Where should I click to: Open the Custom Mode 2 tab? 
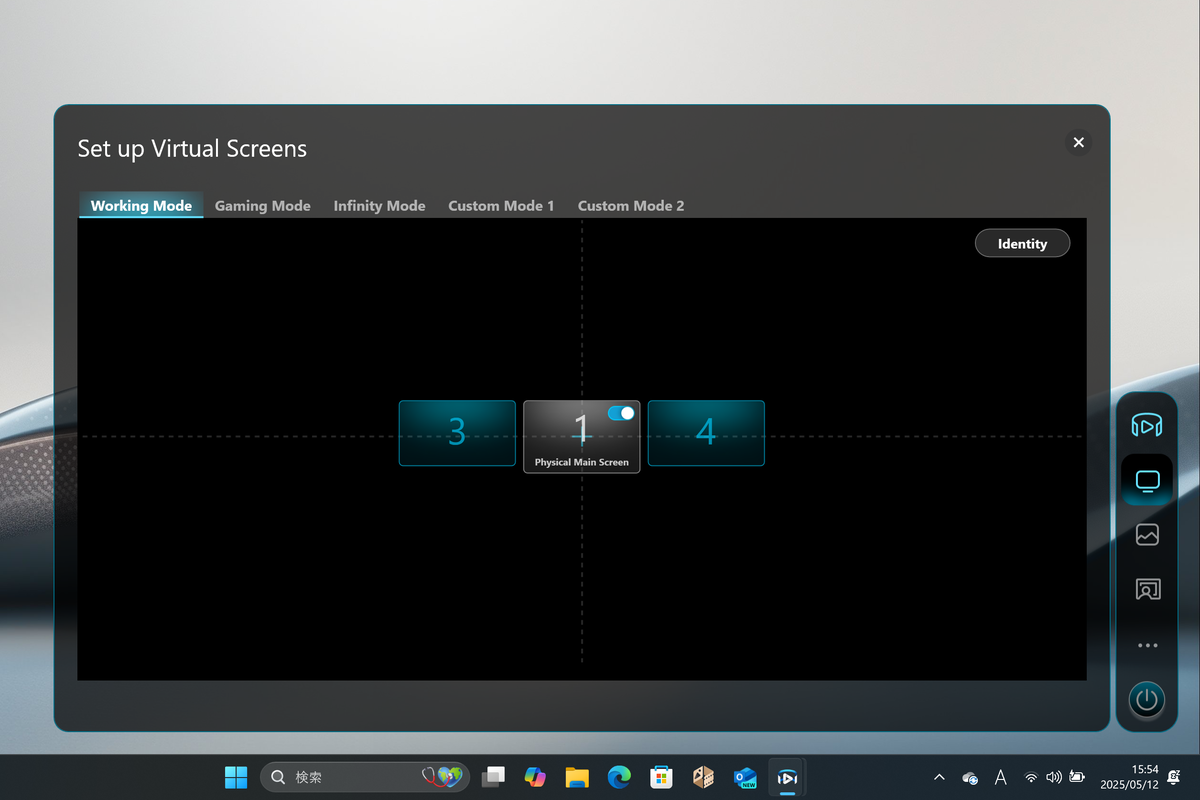[631, 206]
